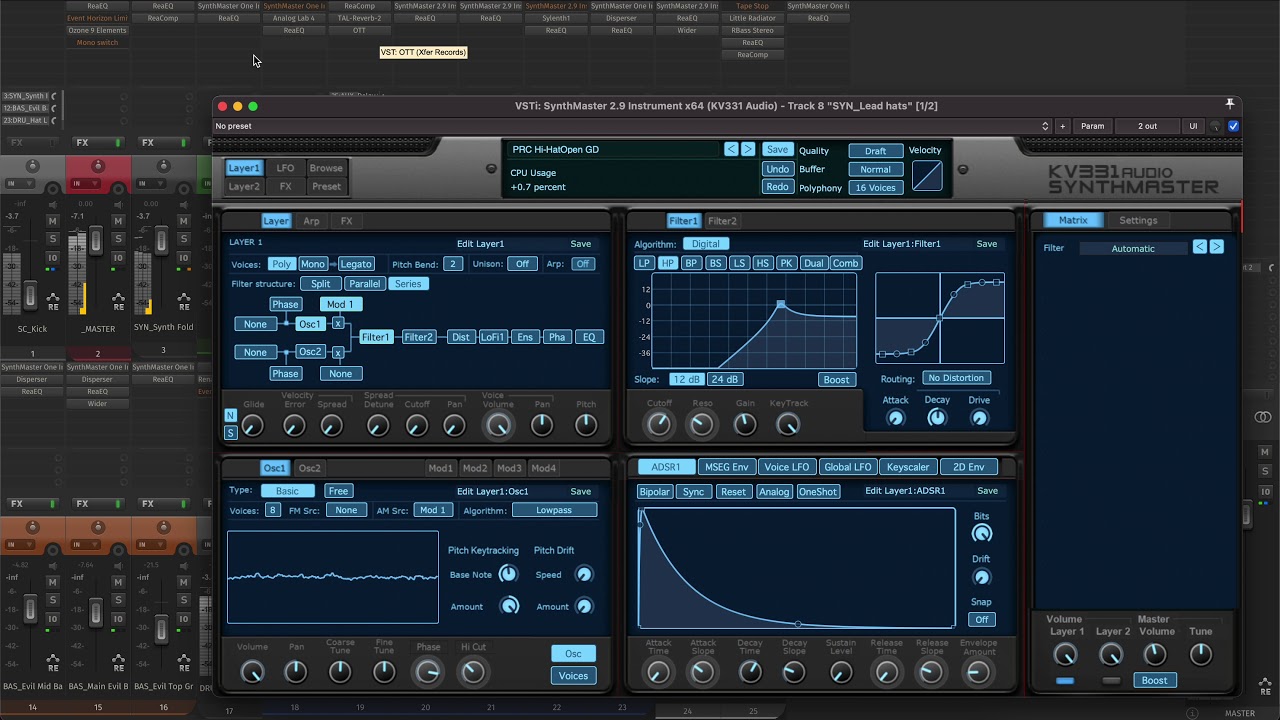Toggle the Bipolar envelope option

(655, 492)
